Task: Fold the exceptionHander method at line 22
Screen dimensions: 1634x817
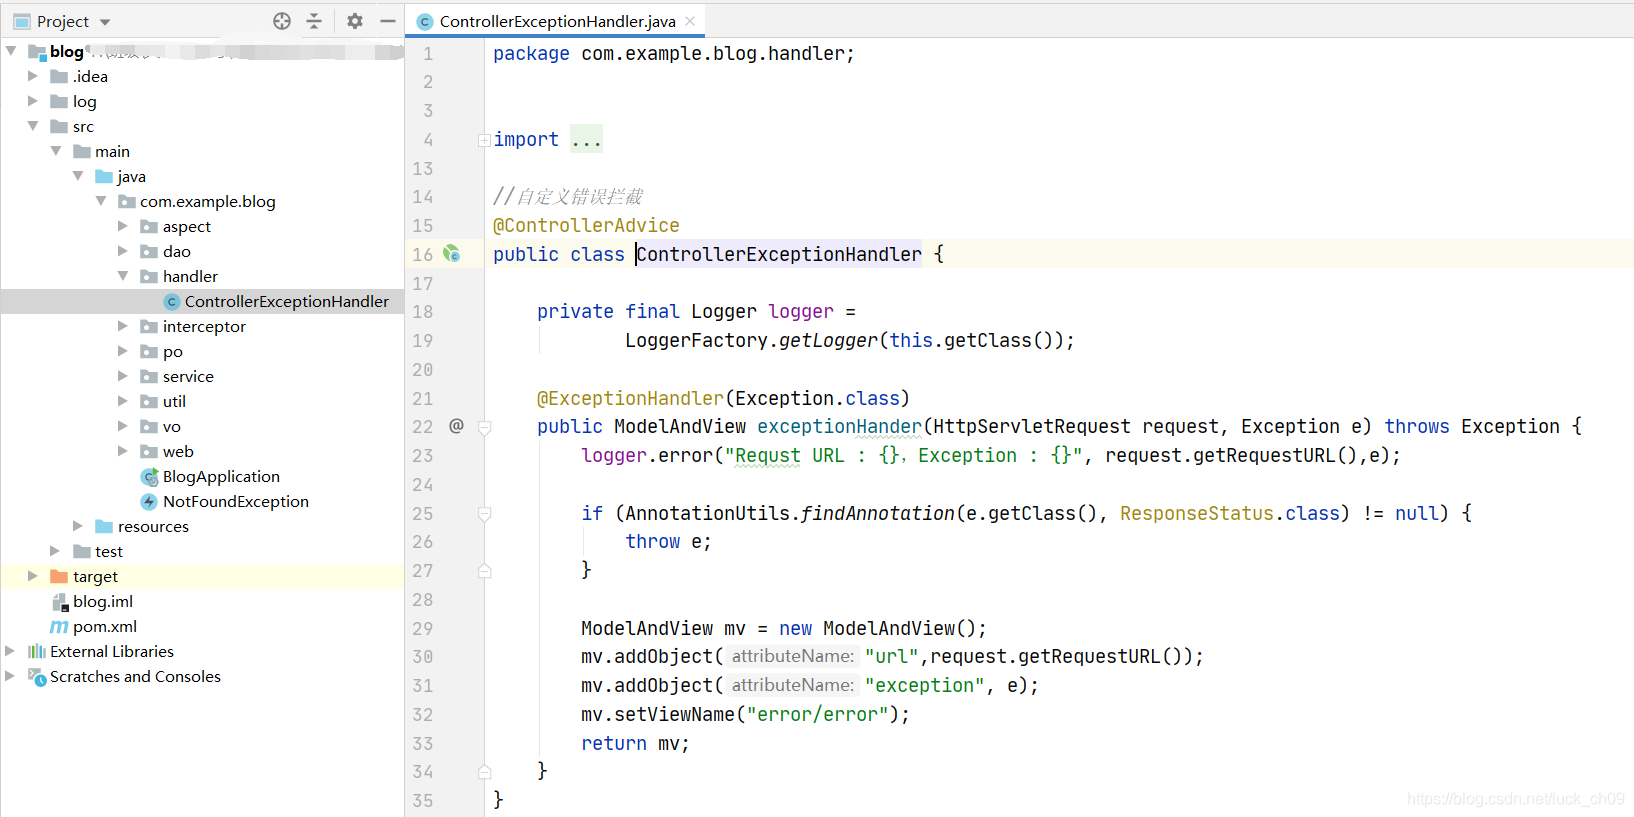Action: pyautogui.click(x=484, y=428)
